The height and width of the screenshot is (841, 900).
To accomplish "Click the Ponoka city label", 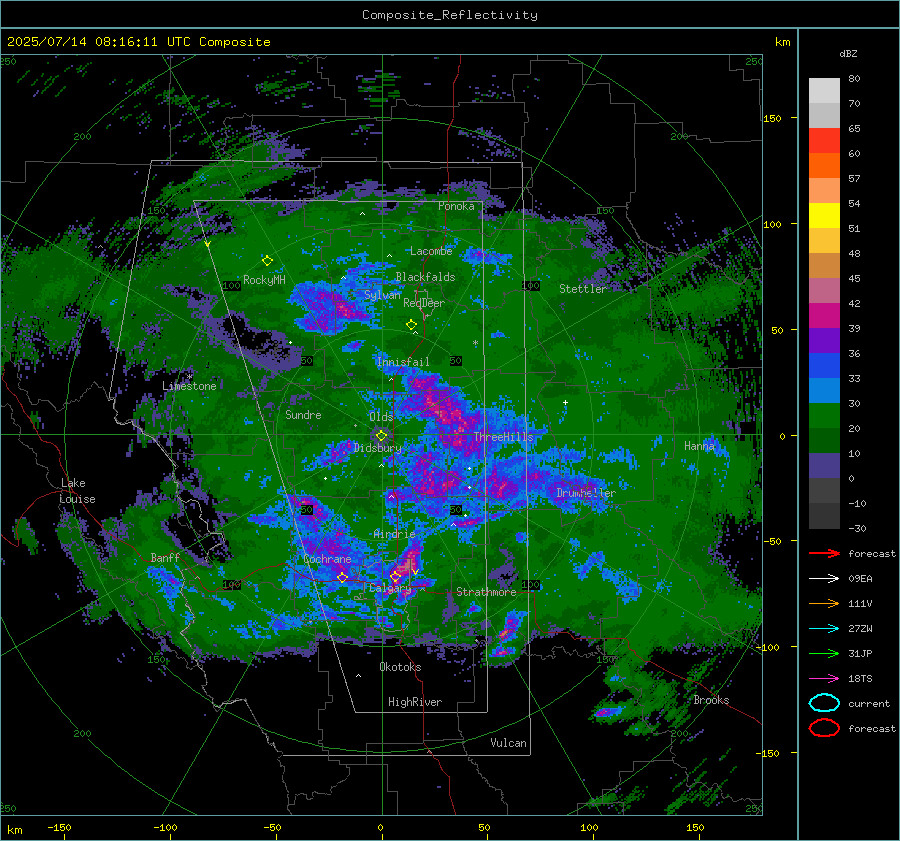I will point(456,206).
